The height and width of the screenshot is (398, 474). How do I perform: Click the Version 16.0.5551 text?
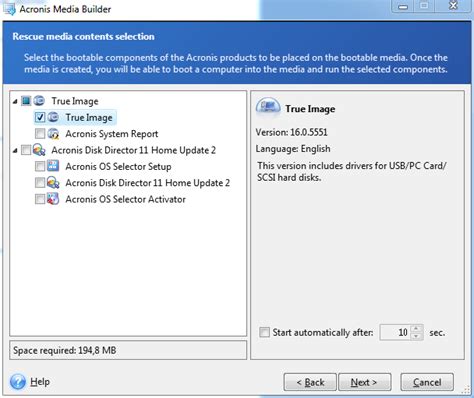click(x=292, y=132)
